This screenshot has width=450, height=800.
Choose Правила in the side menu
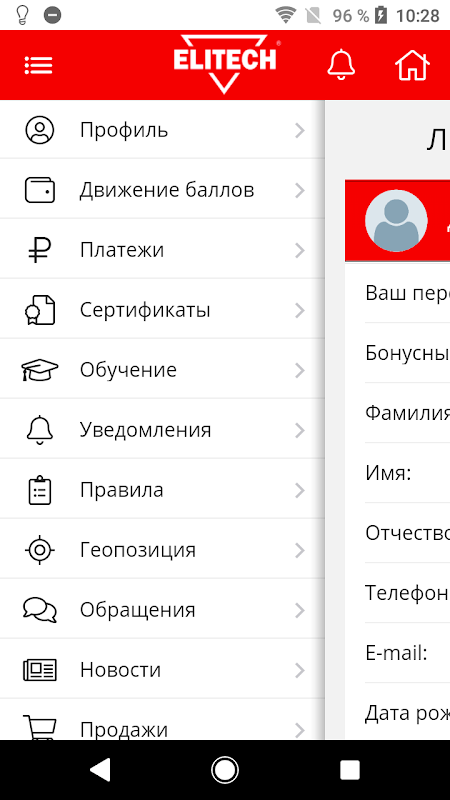[x=162, y=490]
